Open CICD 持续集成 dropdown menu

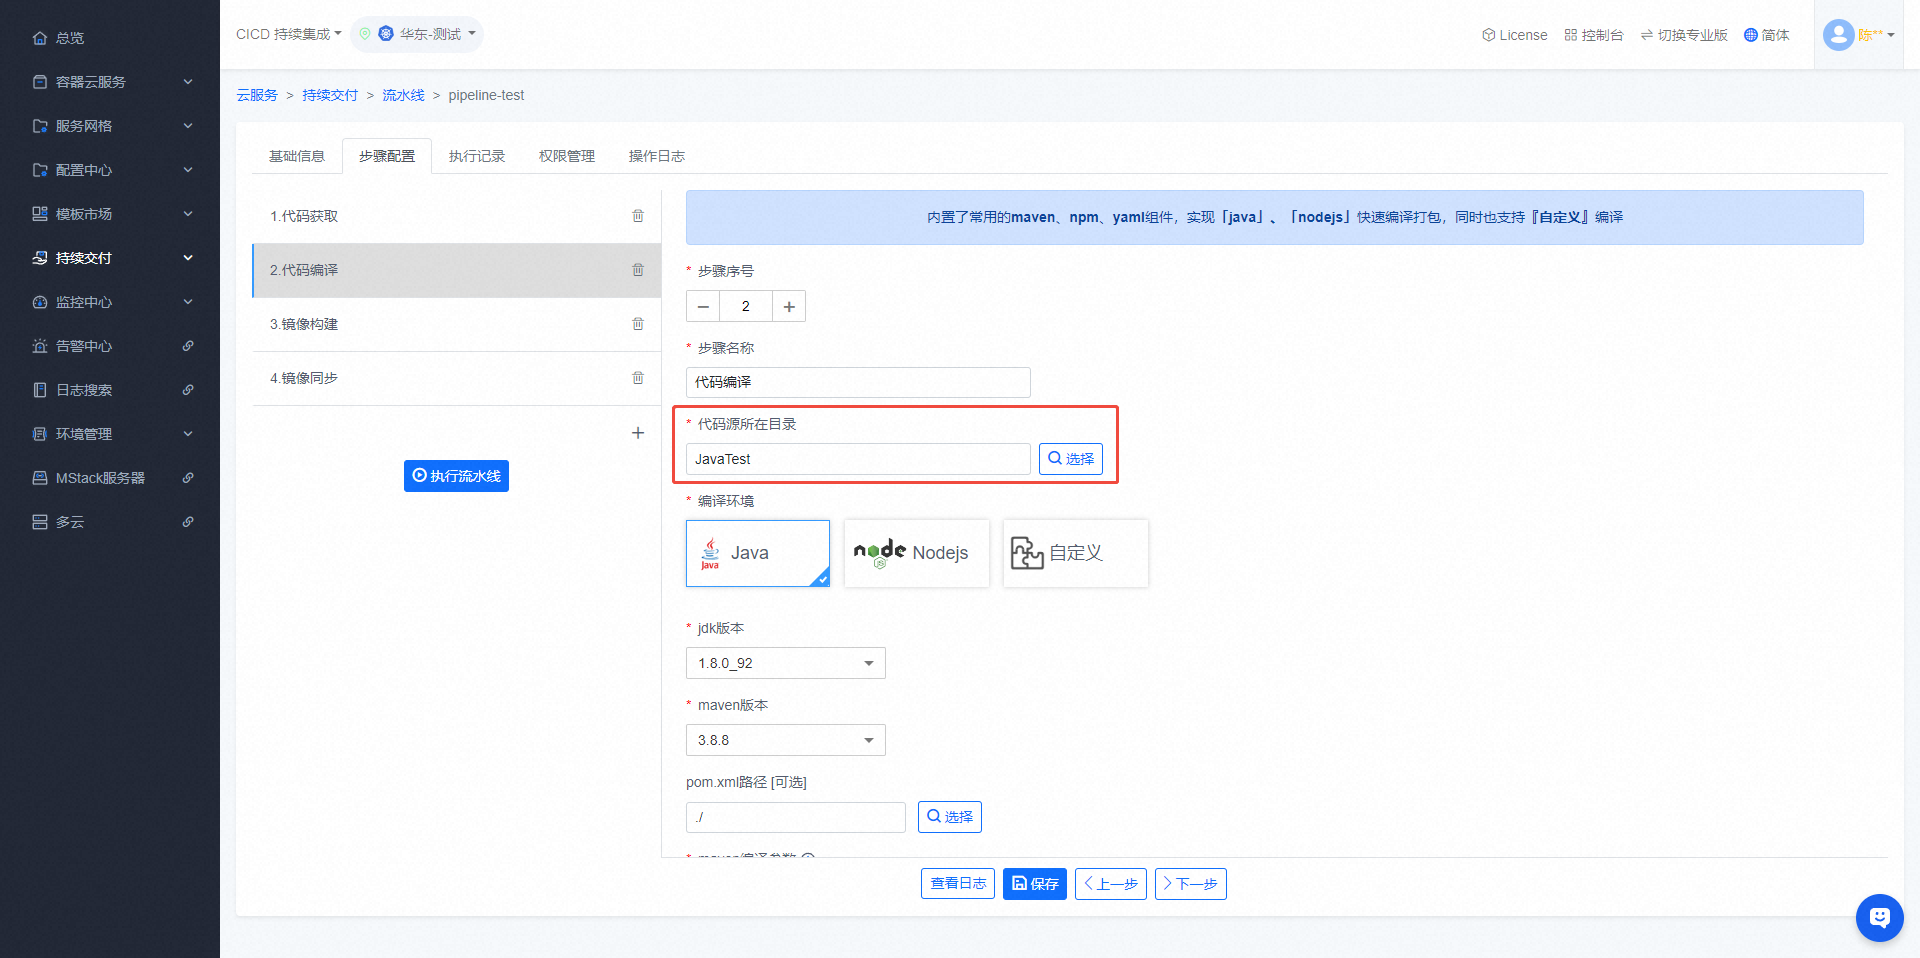click(288, 34)
